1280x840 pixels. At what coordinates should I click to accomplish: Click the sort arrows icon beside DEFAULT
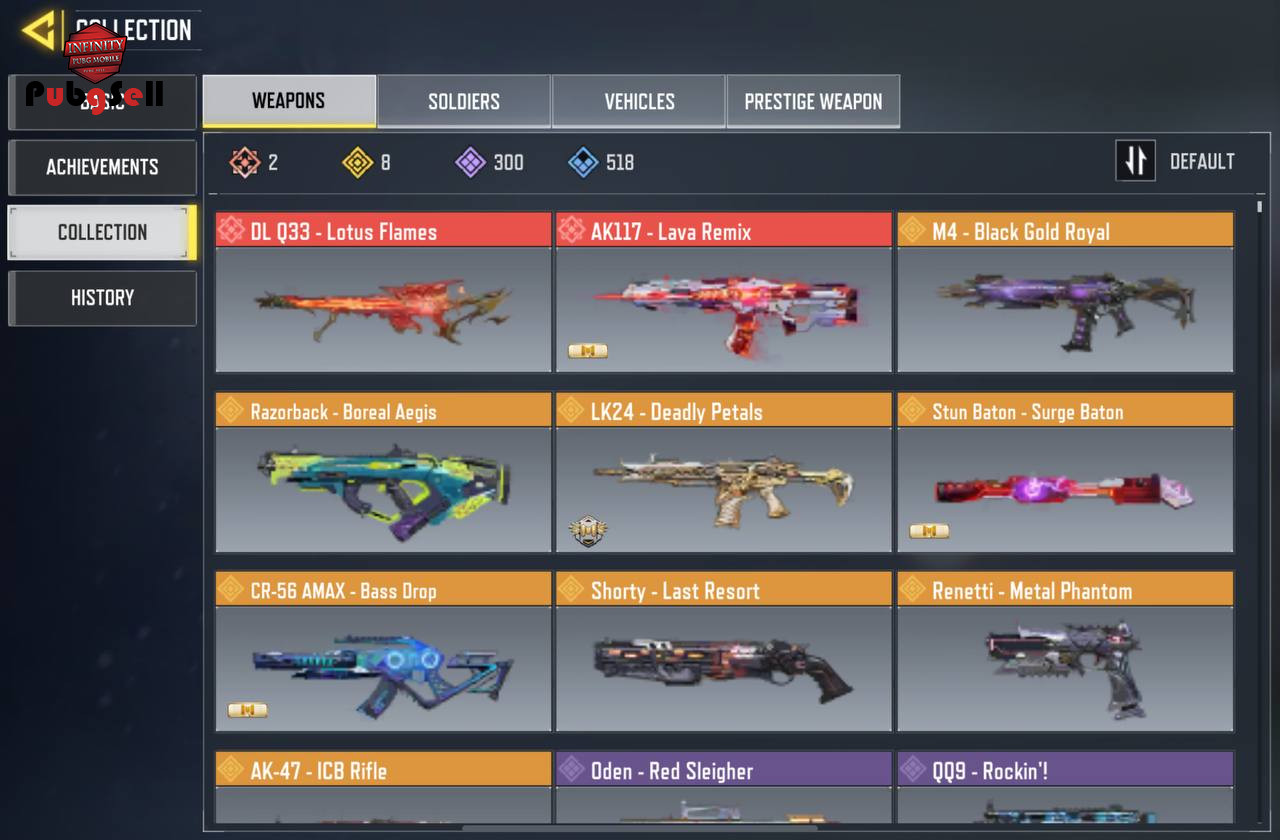pos(1135,161)
